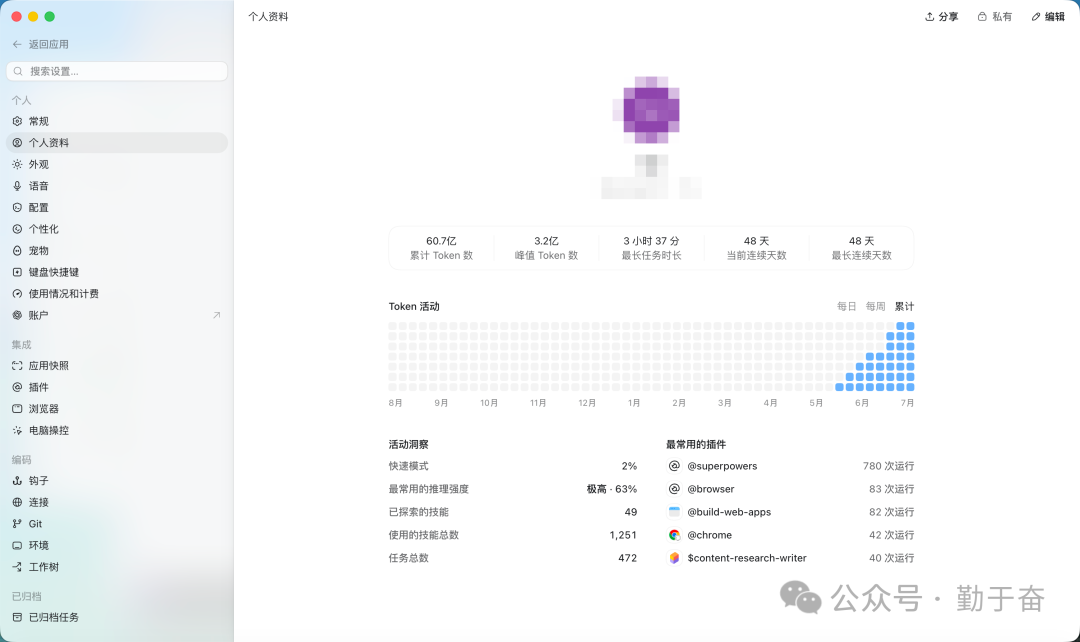Click the external-link arrow beside 账户
The image size is (1080, 642).
[x=216, y=315]
